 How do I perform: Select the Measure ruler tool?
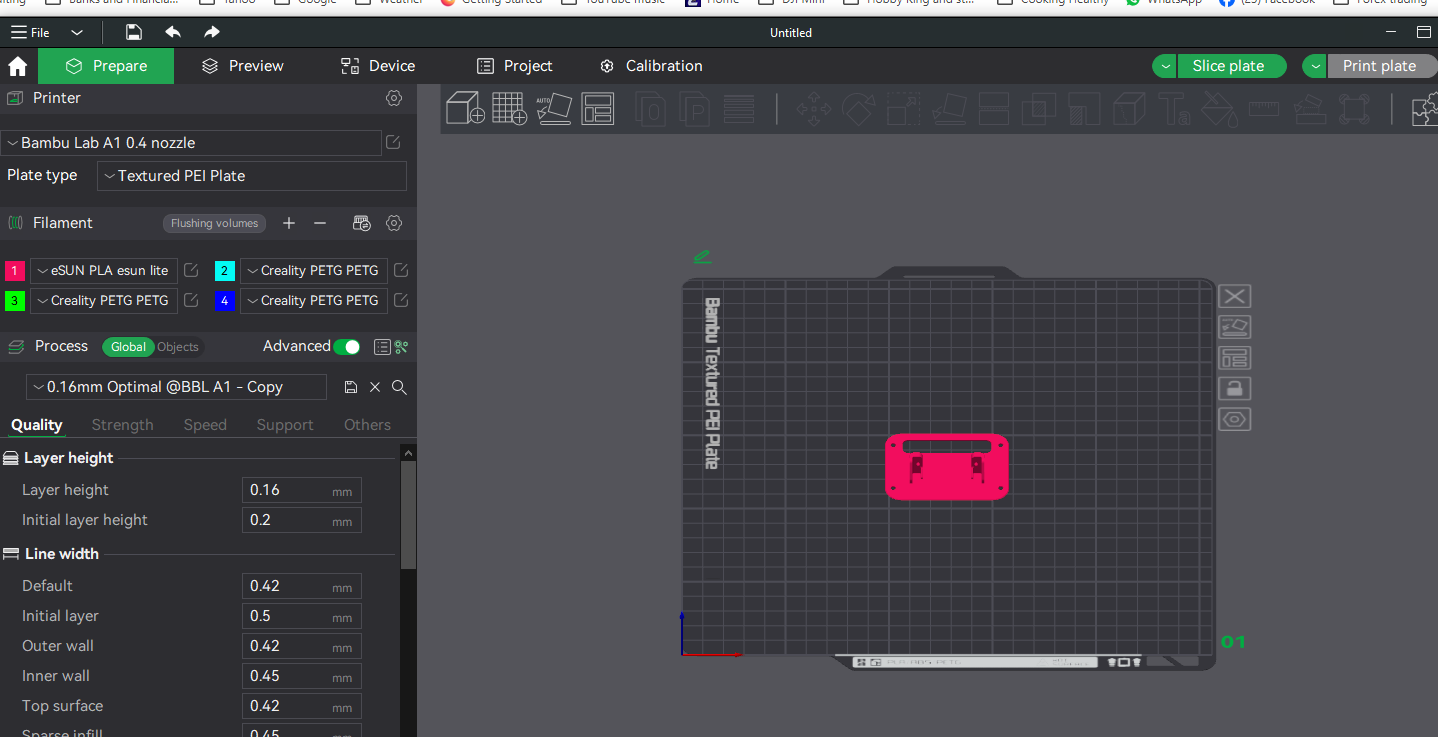point(1264,108)
